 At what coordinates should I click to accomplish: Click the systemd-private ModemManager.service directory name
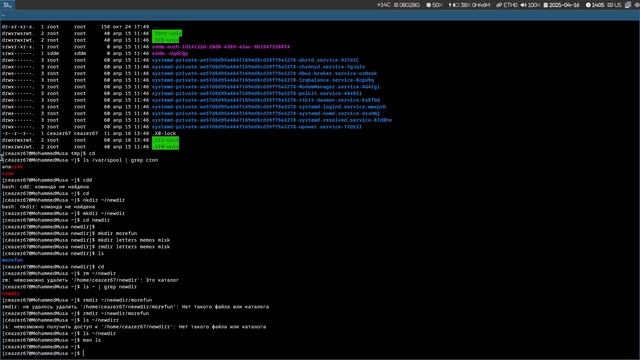point(266,87)
